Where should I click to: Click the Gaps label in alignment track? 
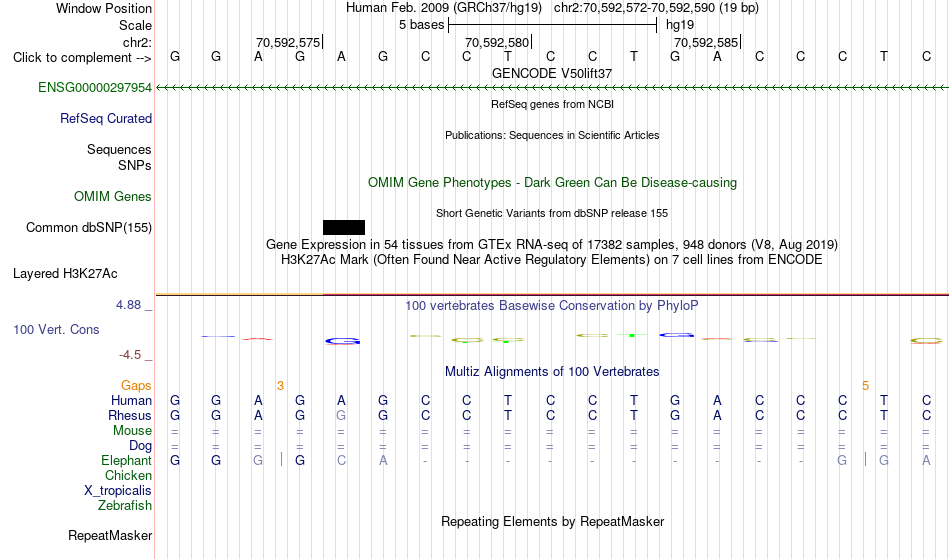tap(136, 386)
